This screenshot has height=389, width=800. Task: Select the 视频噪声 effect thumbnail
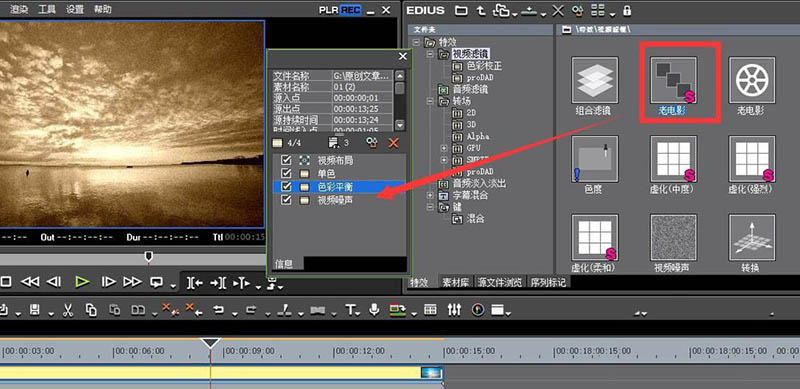pyautogui.click(x=673, y=237)
